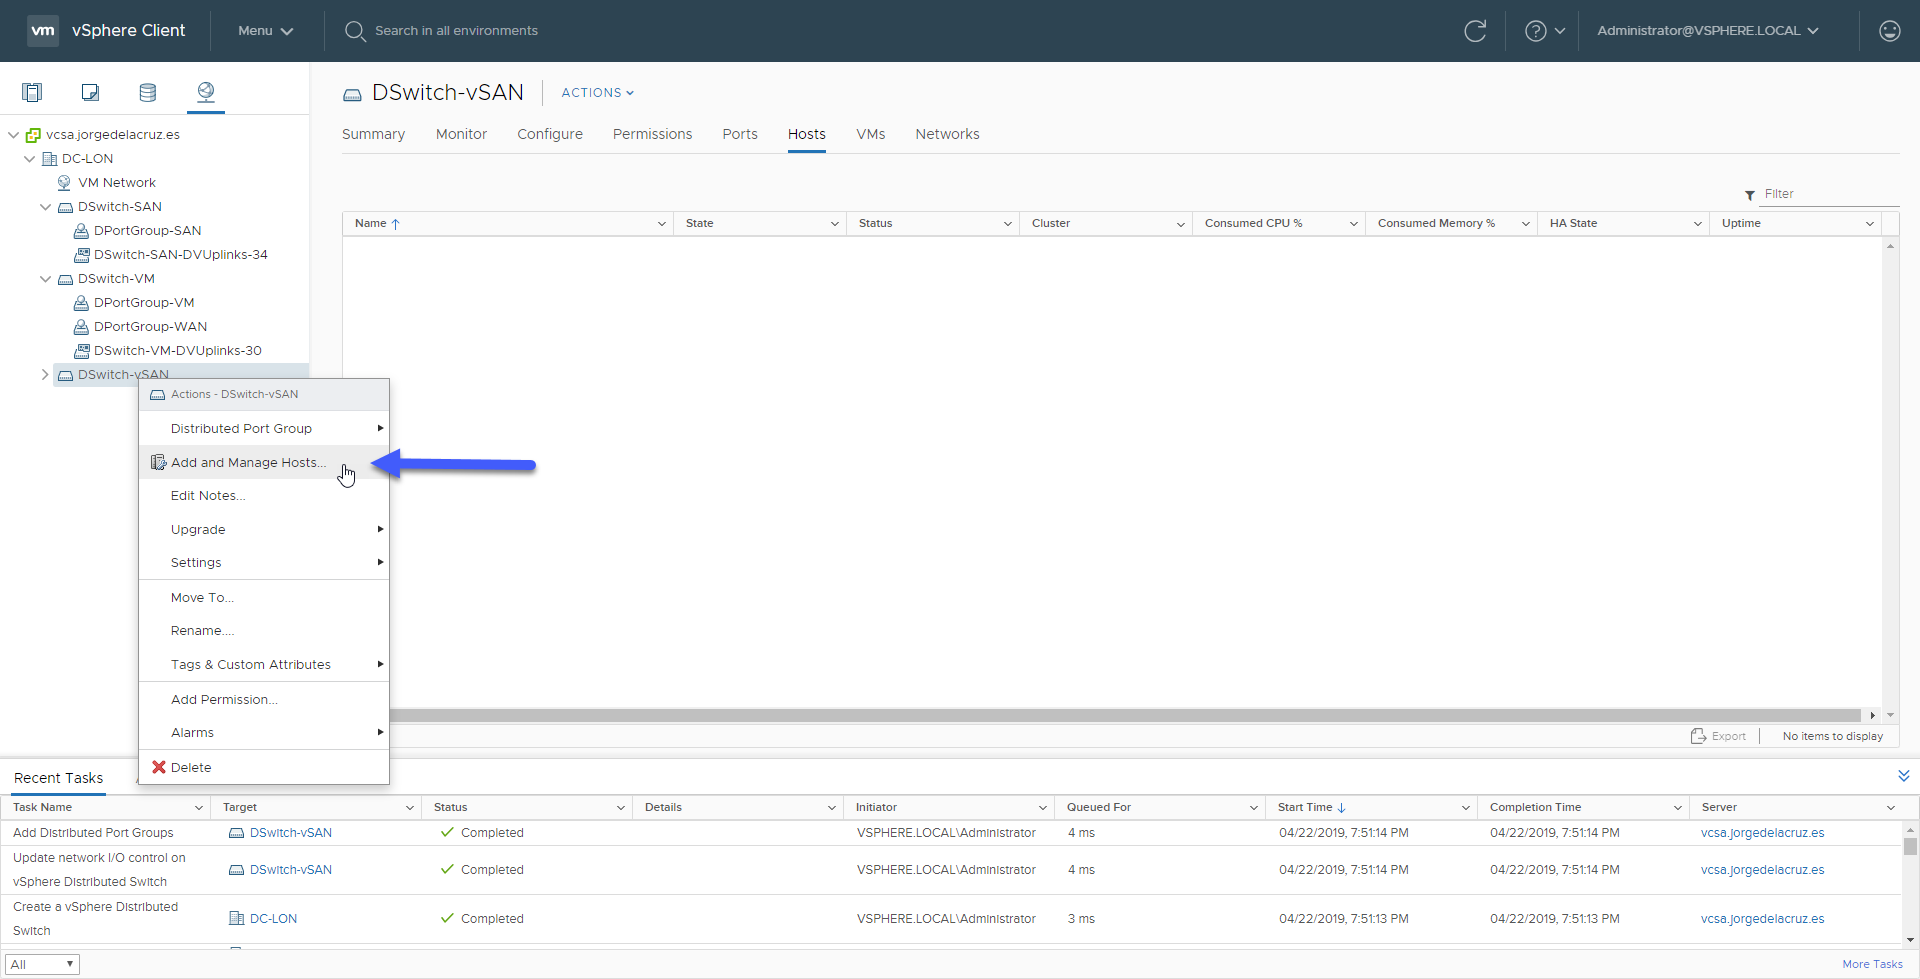Collapse the DC-LON datacenter node

coord(29,159)
